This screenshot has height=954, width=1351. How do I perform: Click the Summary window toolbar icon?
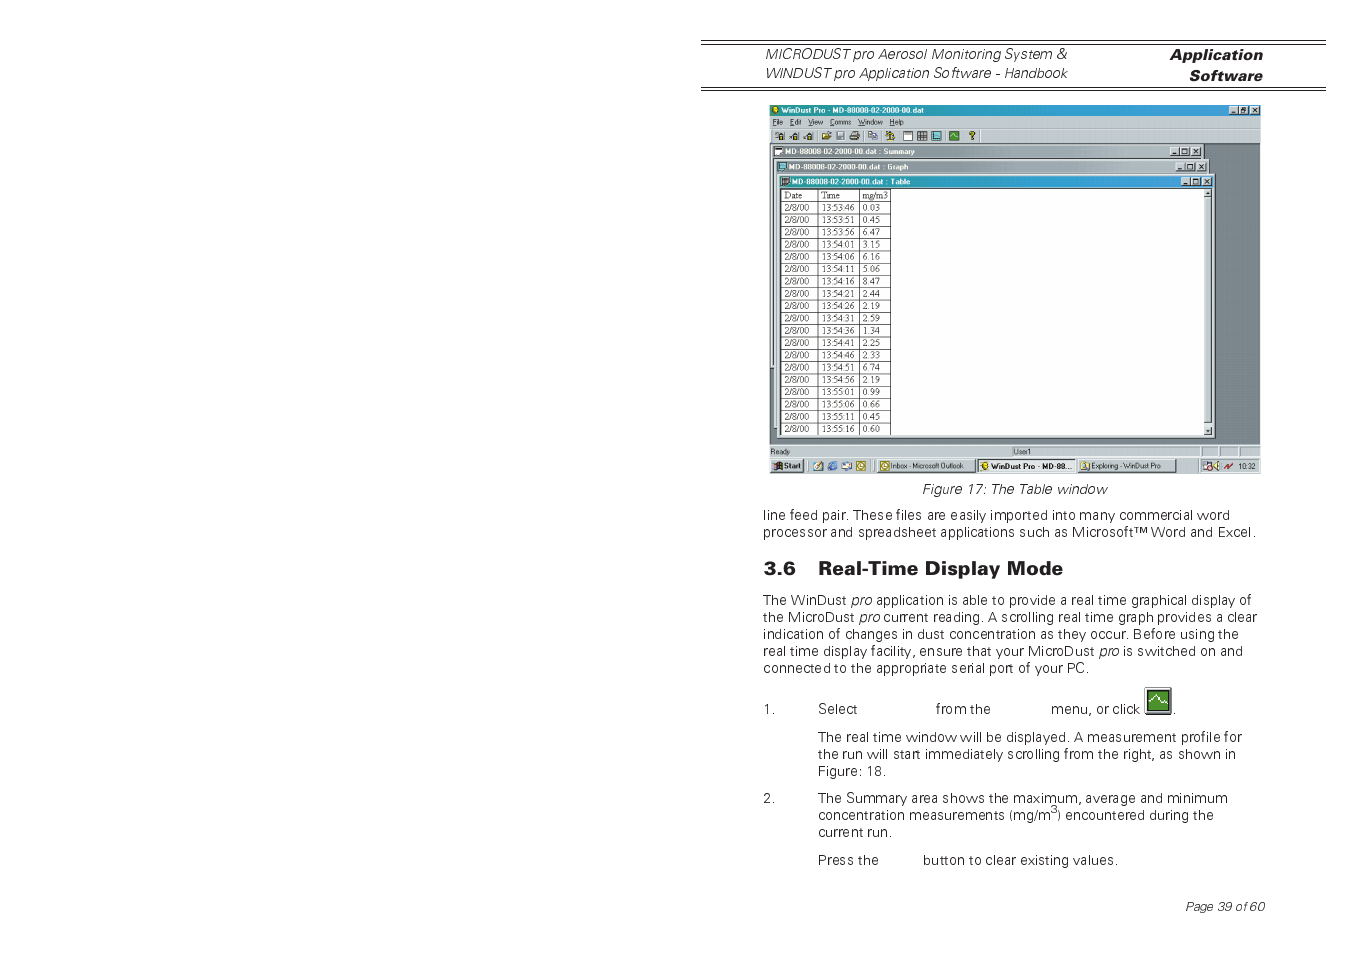(908, 136)
